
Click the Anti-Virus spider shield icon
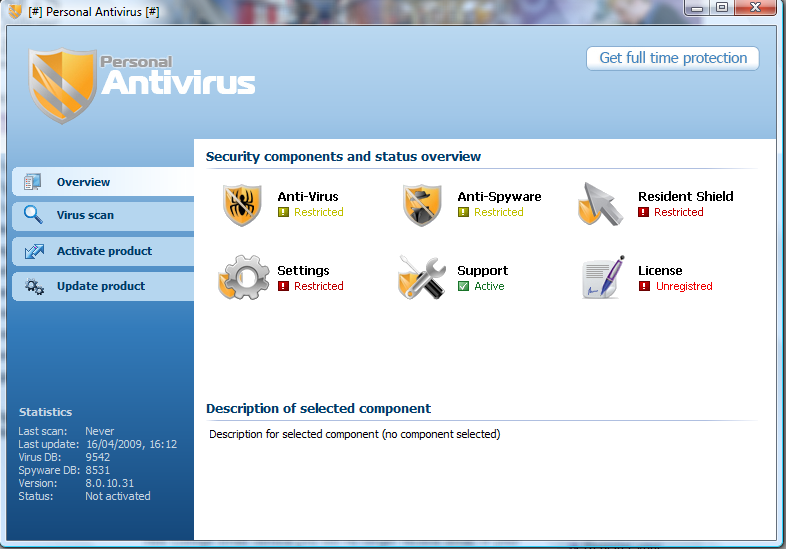click(242, 205)
